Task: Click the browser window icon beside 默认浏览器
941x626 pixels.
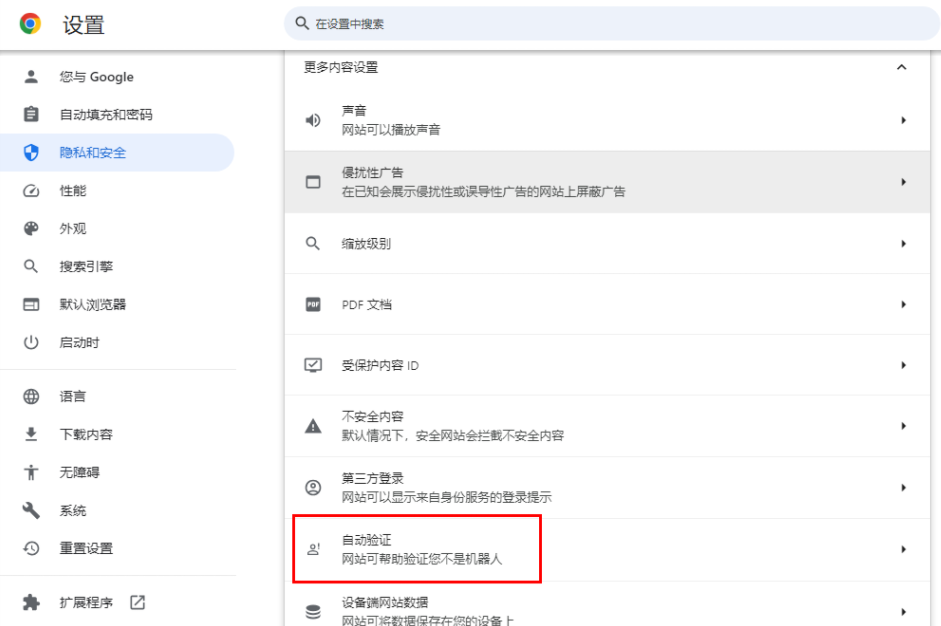Action: [31, 304]
